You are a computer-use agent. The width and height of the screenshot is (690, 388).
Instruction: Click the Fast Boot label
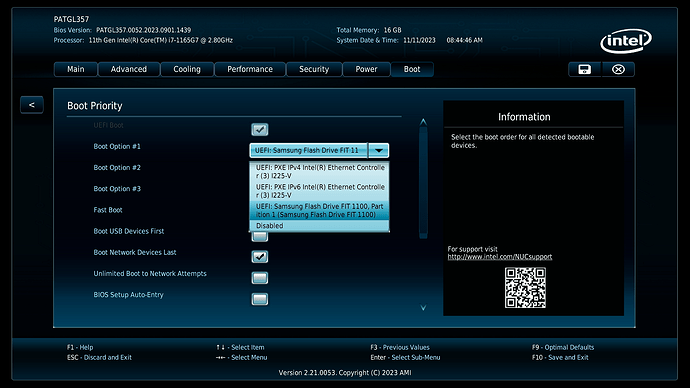point(108,210)
